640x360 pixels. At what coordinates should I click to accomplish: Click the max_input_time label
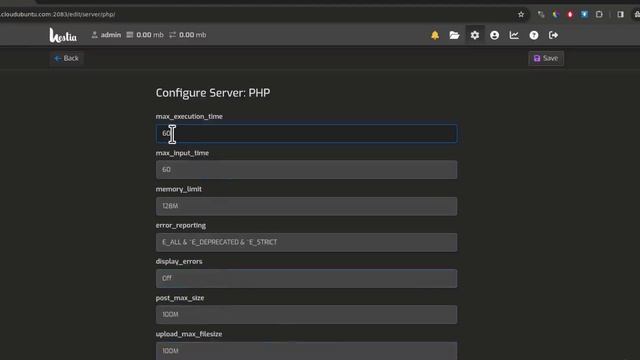click(x=182, y=153)
